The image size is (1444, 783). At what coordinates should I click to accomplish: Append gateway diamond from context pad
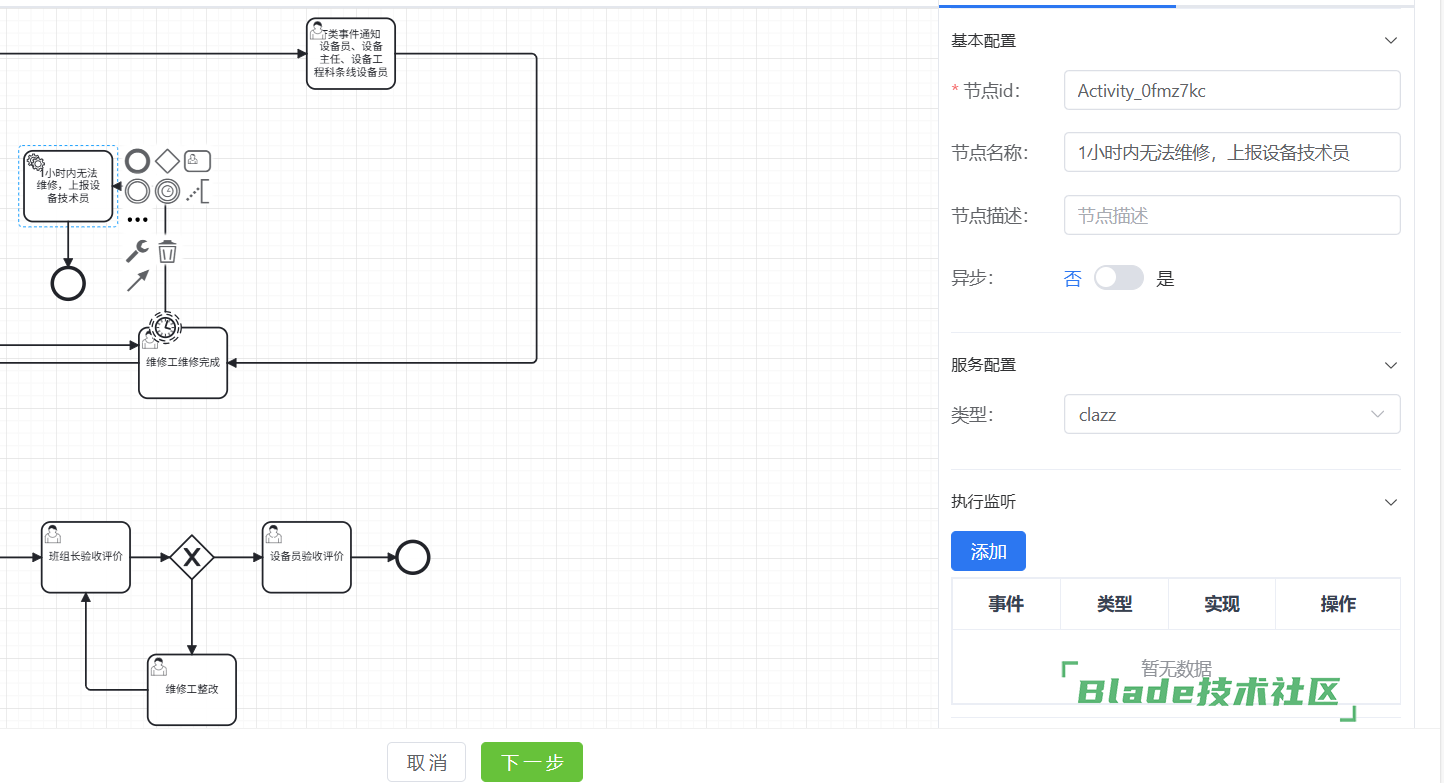[167, 161]
